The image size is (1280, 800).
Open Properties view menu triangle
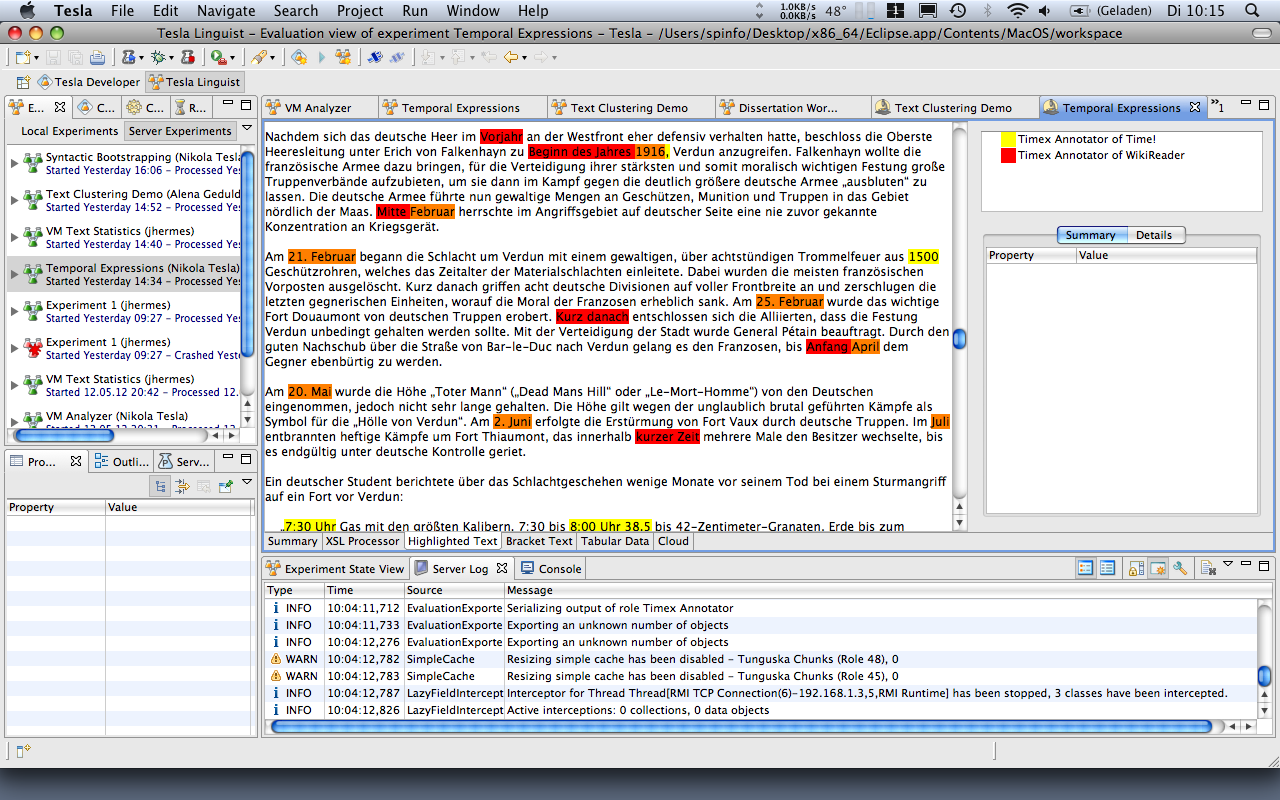[x=246, y=484]
